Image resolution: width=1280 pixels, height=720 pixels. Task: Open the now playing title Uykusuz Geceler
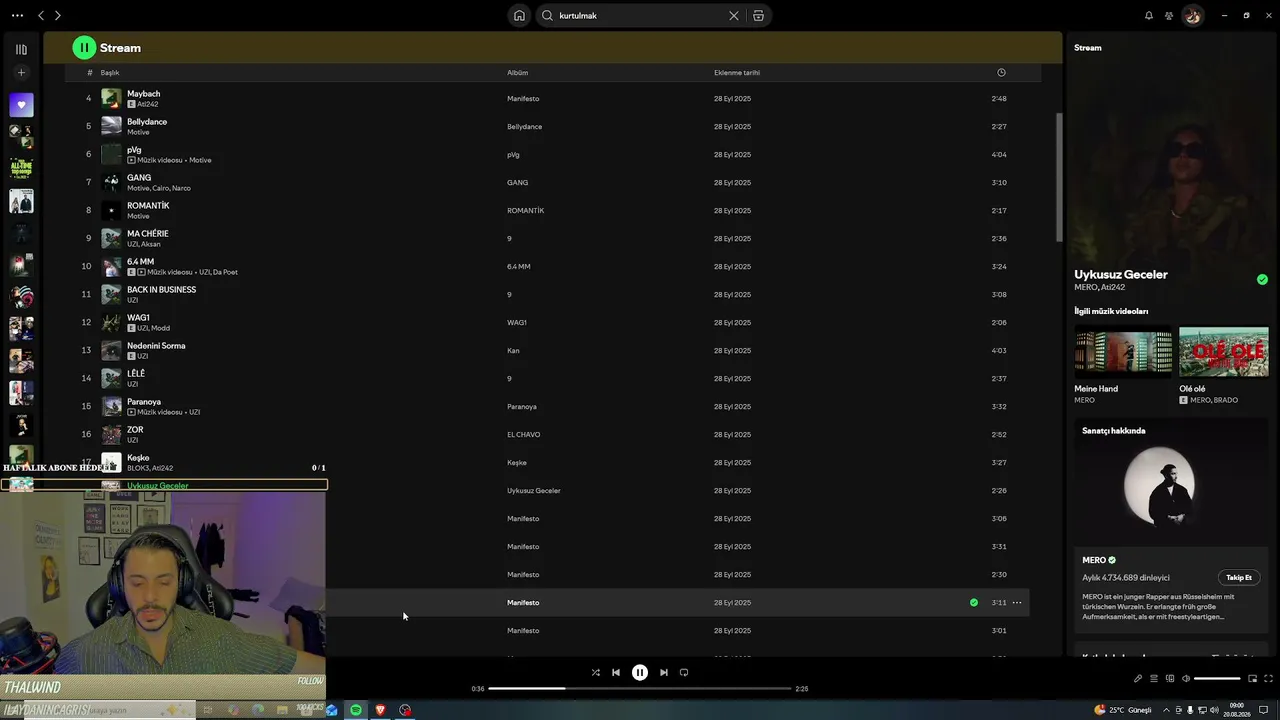point(1121,274)
